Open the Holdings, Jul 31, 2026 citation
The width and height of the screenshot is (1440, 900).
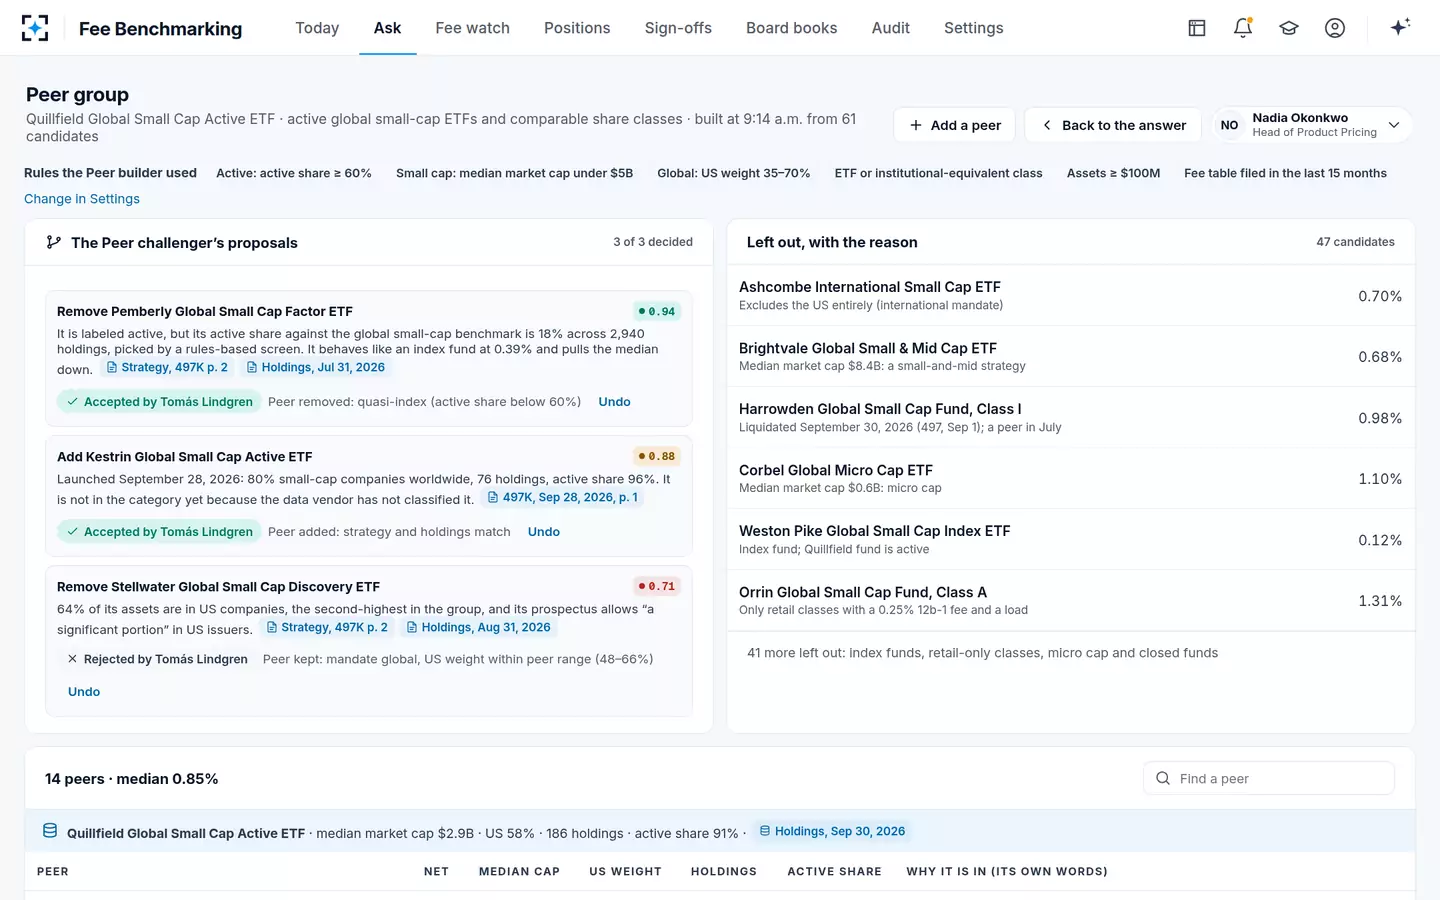pos(316,367)
